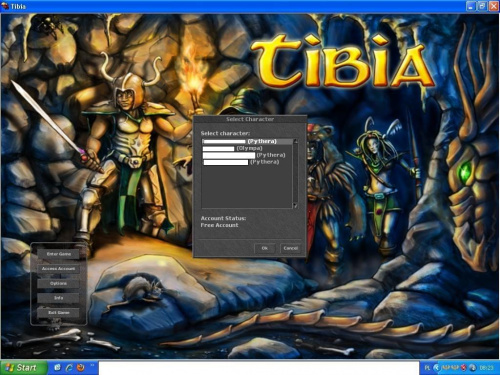Image resolution: width=500 pixels, height=375 pixels.
Task: Click the character list scroll down arrow
Action: tap(295, 206)
